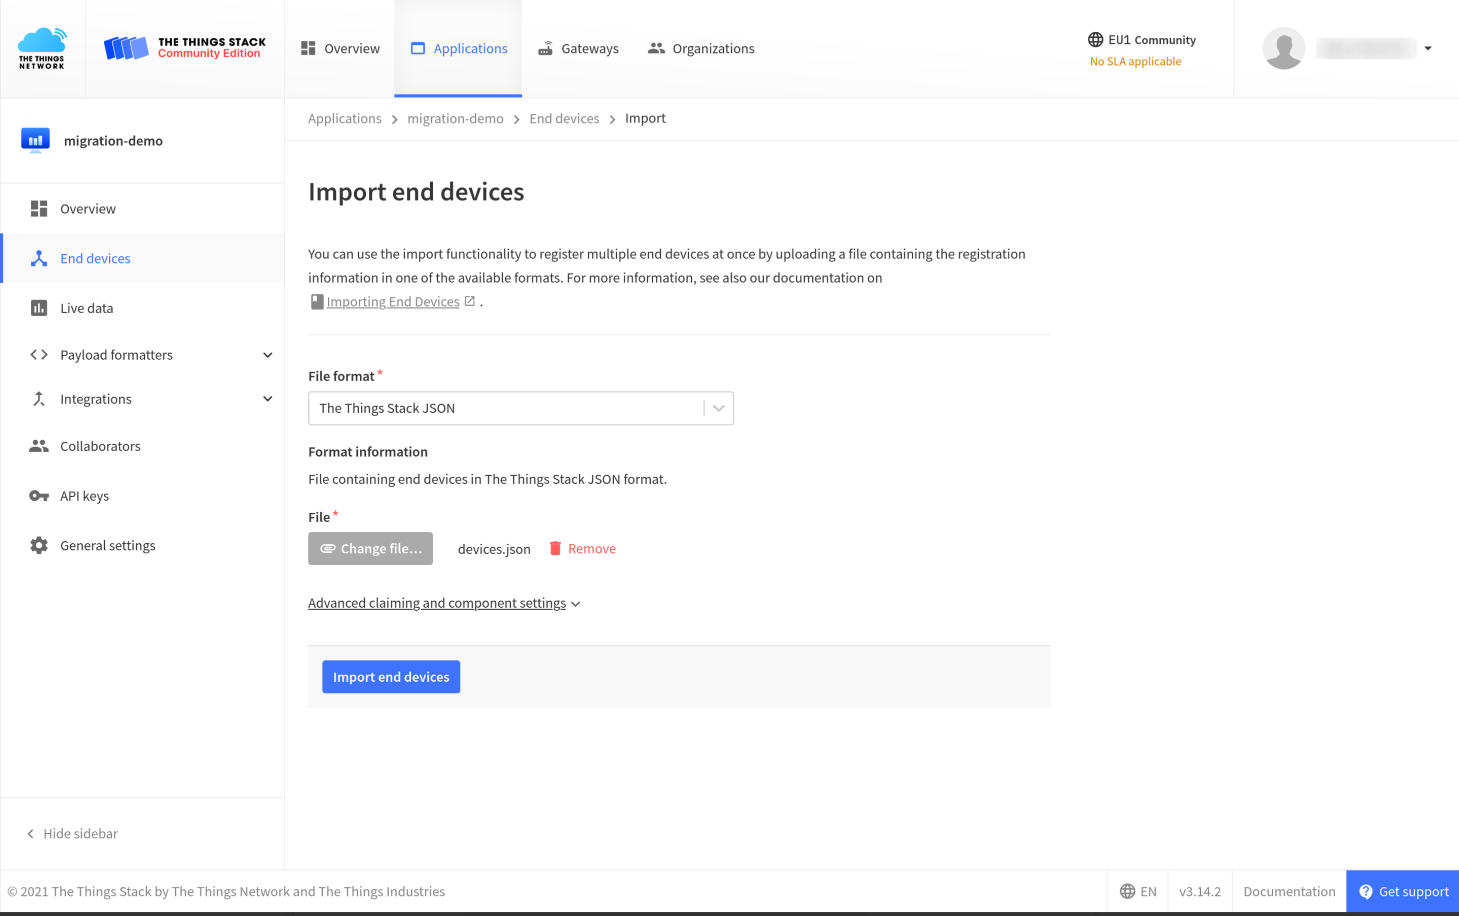Click the migration-demo breadcrumb
The width and height of the screenshot is (1459, 916).
tap(455, 118)
